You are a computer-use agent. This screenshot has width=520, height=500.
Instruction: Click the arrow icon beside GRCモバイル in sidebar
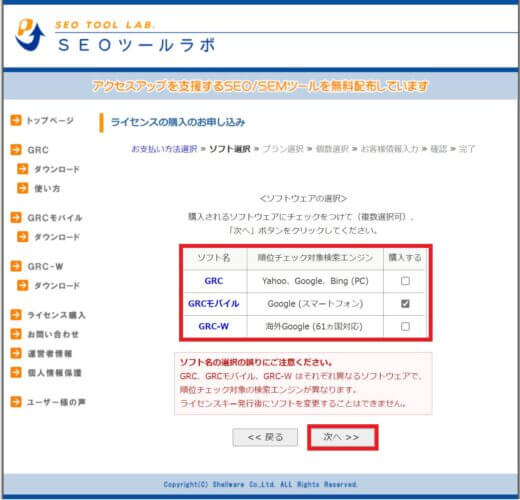point(16,218)
